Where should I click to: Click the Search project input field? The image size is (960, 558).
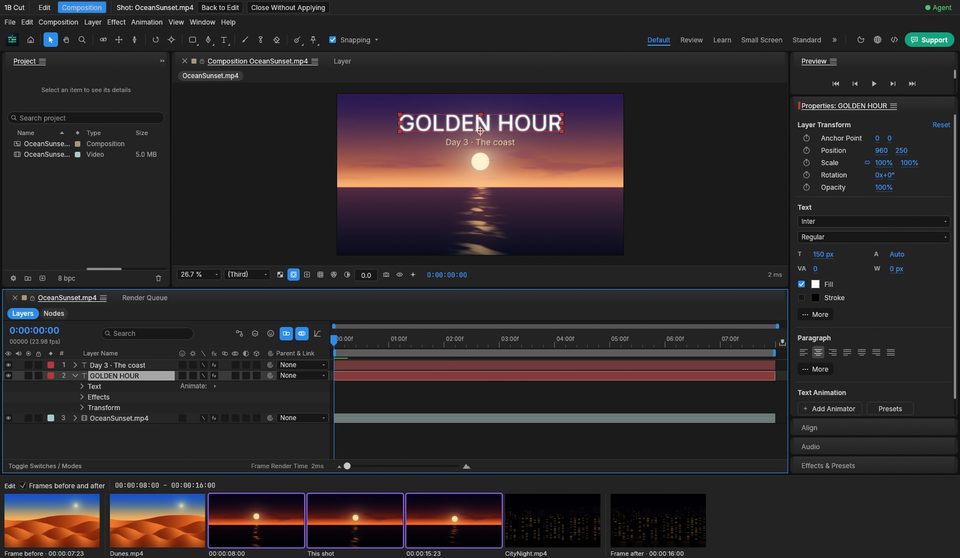pyautogui.click(x=86, y=118)
